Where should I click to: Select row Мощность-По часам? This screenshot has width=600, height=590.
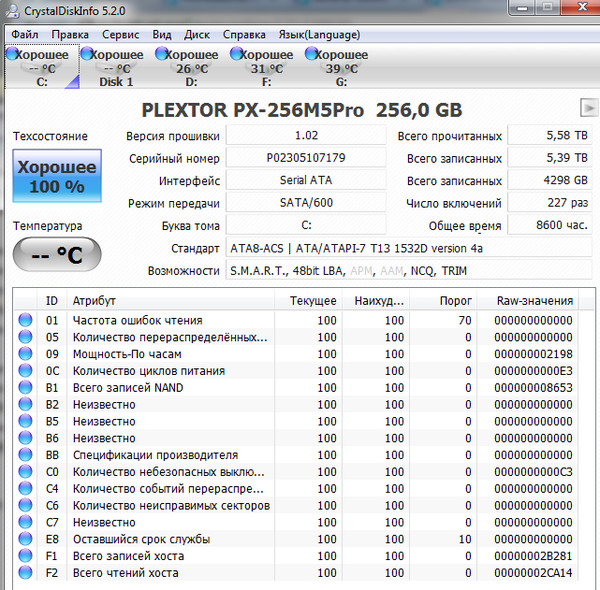pyautogui.click(x=297, y=354)
